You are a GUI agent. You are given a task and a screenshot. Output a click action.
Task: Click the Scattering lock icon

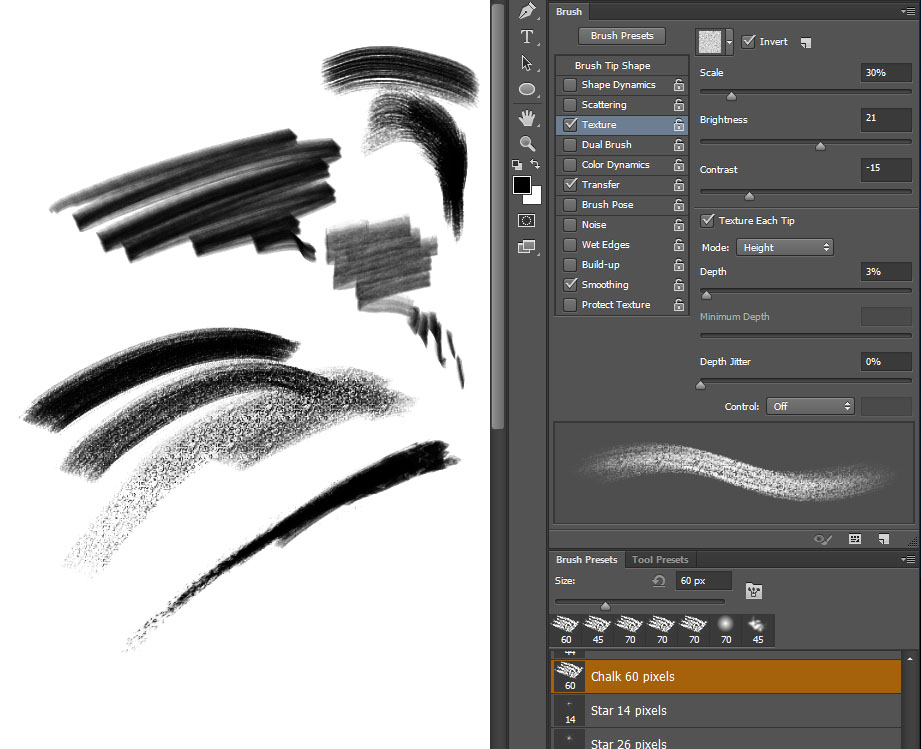click(x=679, y=105)
